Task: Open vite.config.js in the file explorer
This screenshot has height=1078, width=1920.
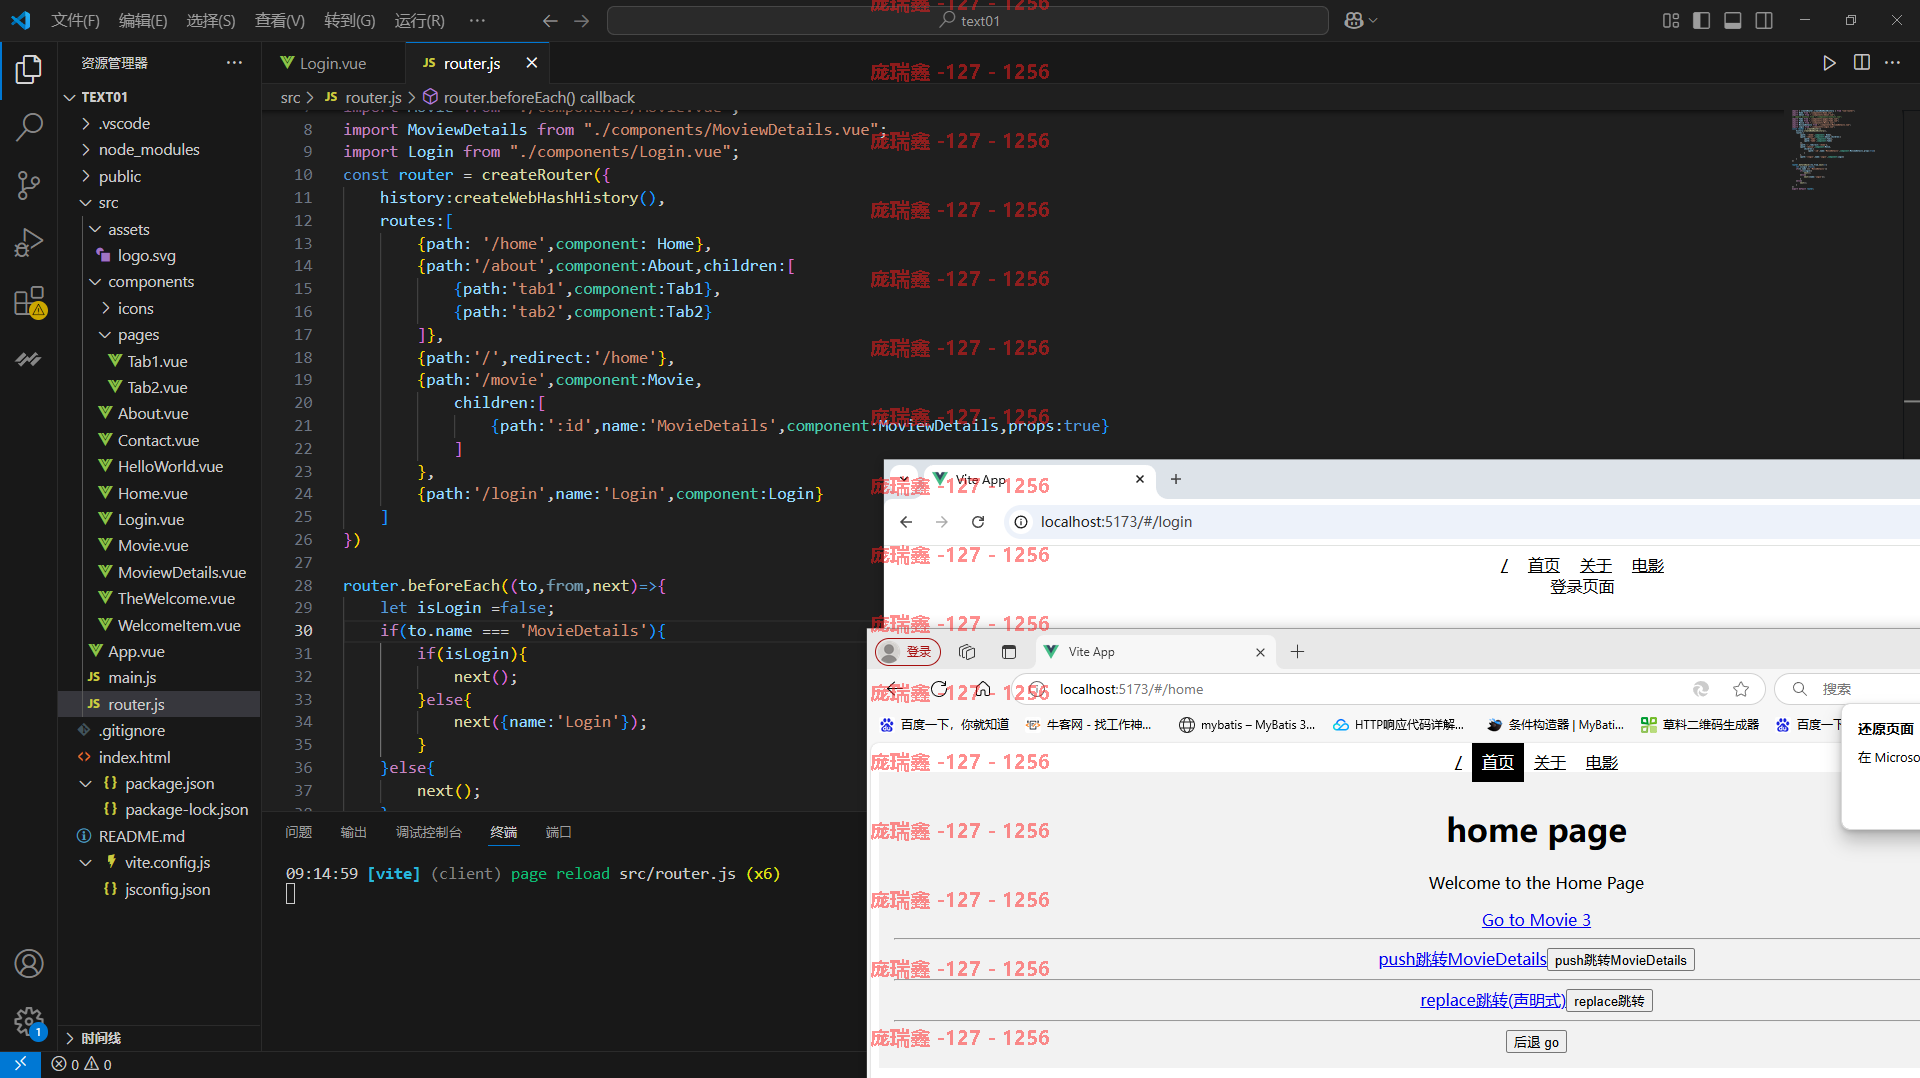Action: click(x=167, y=862)
